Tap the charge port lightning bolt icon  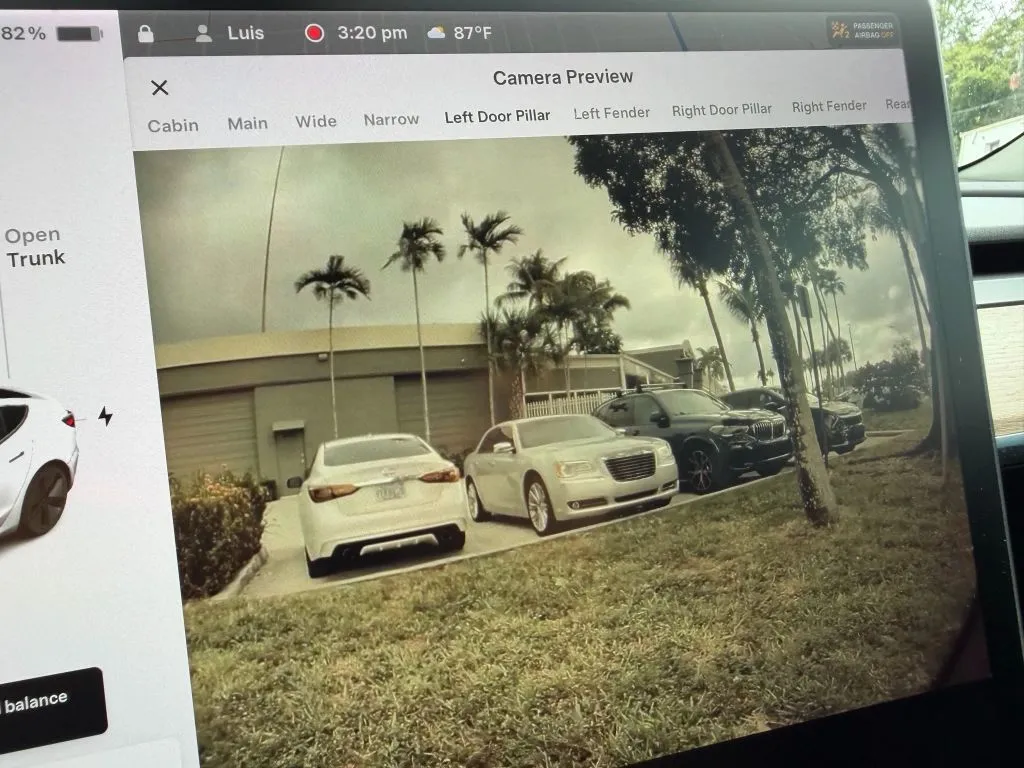click(105, 416)
